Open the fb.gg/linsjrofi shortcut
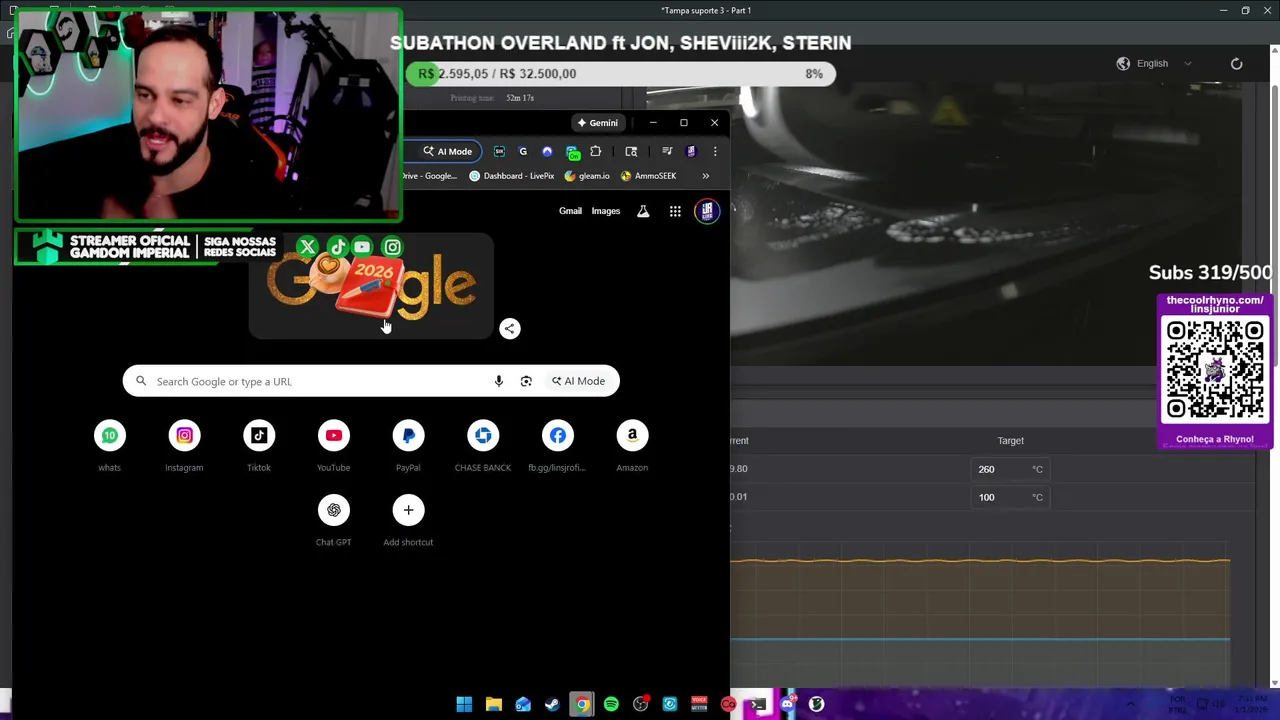Viewport: 1280px width, 720px height. pos(558,445)
